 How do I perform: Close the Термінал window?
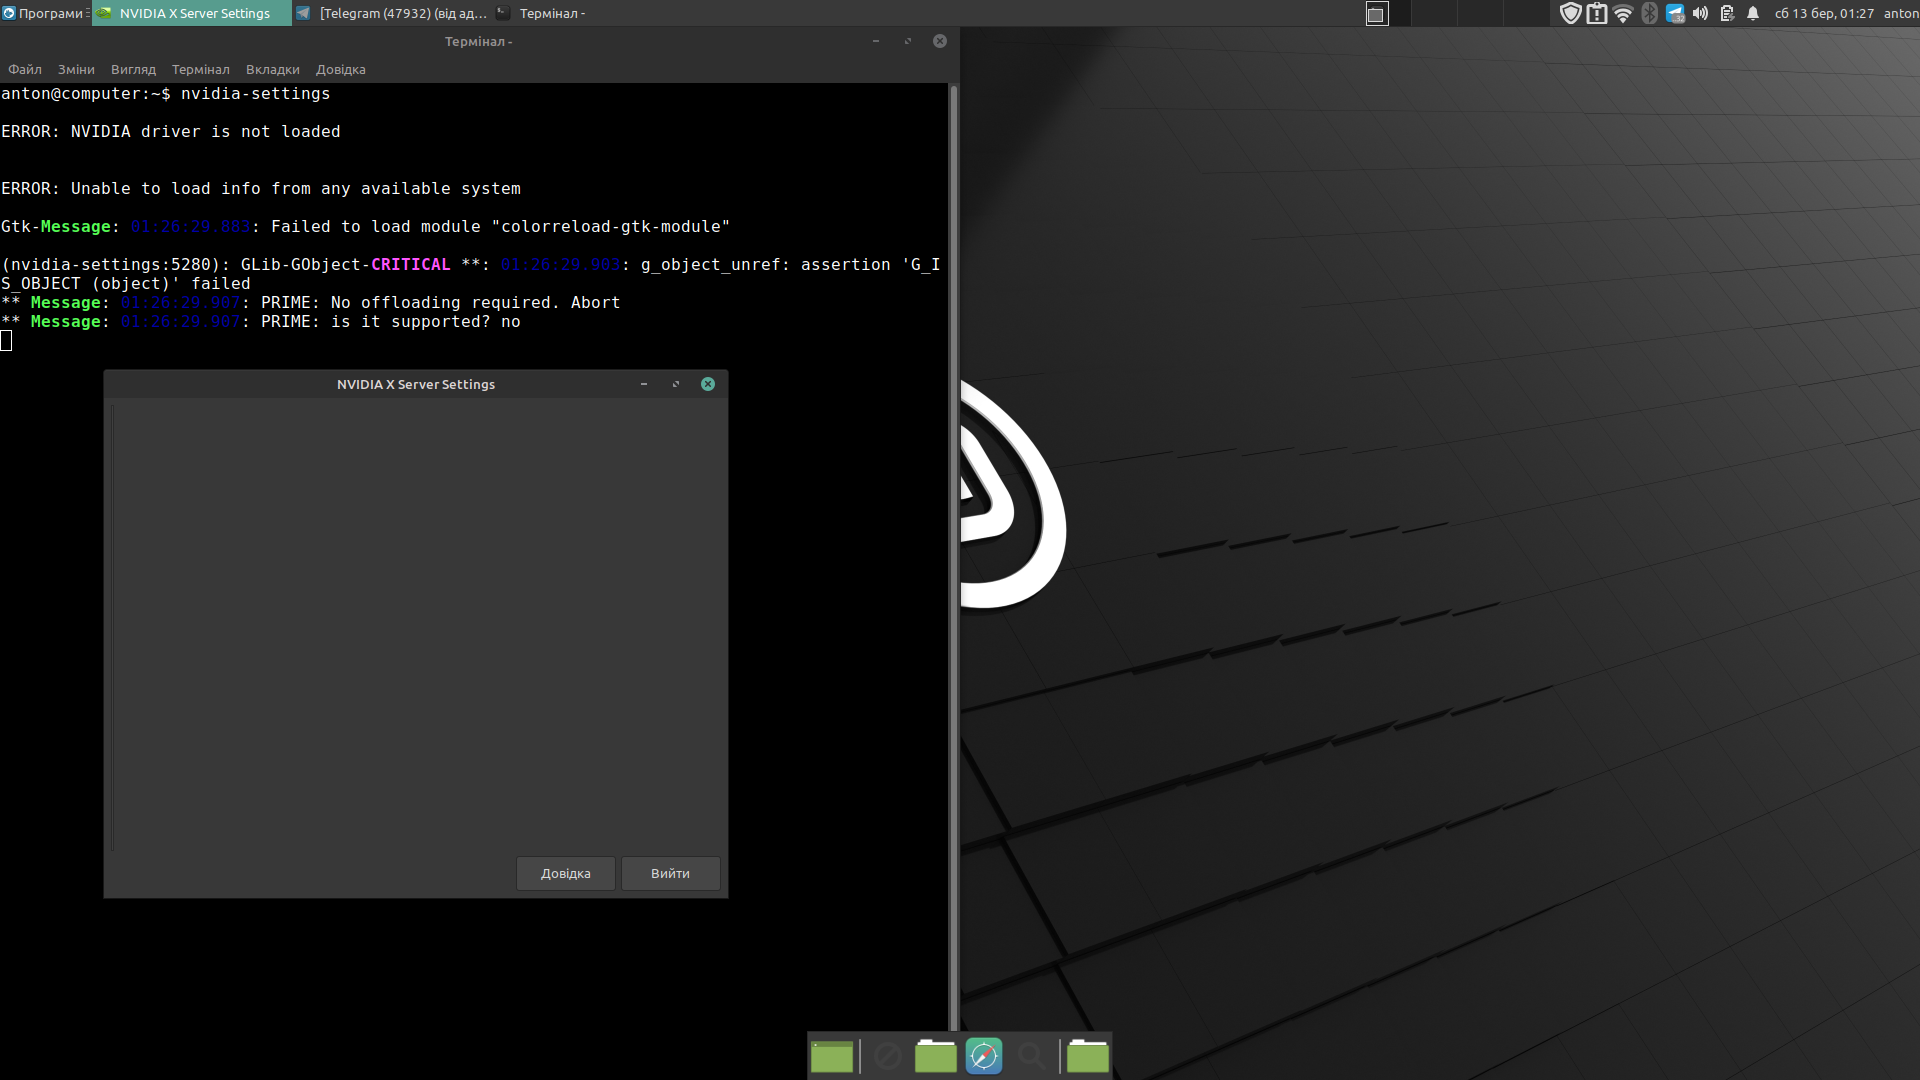(x=940, y=41)
